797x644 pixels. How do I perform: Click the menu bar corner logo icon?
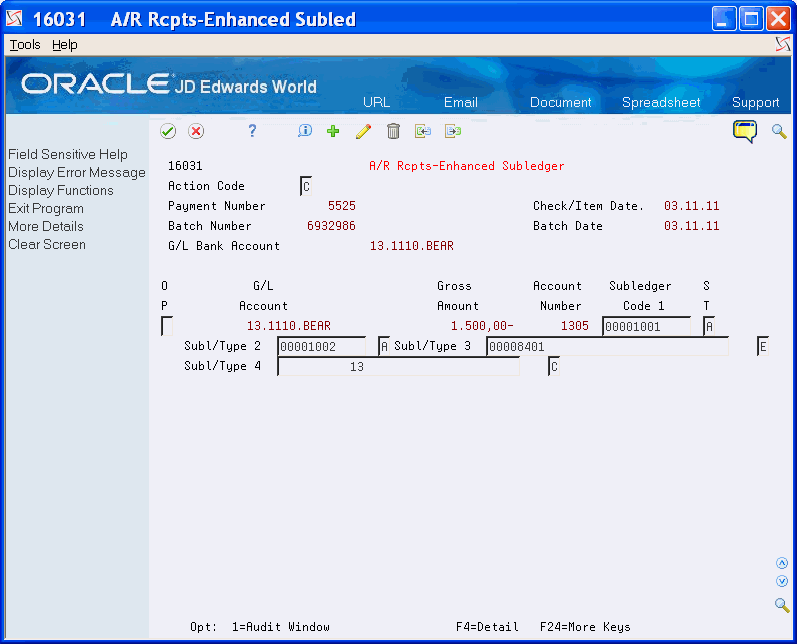pyautogui.click(x=783, y=44)
